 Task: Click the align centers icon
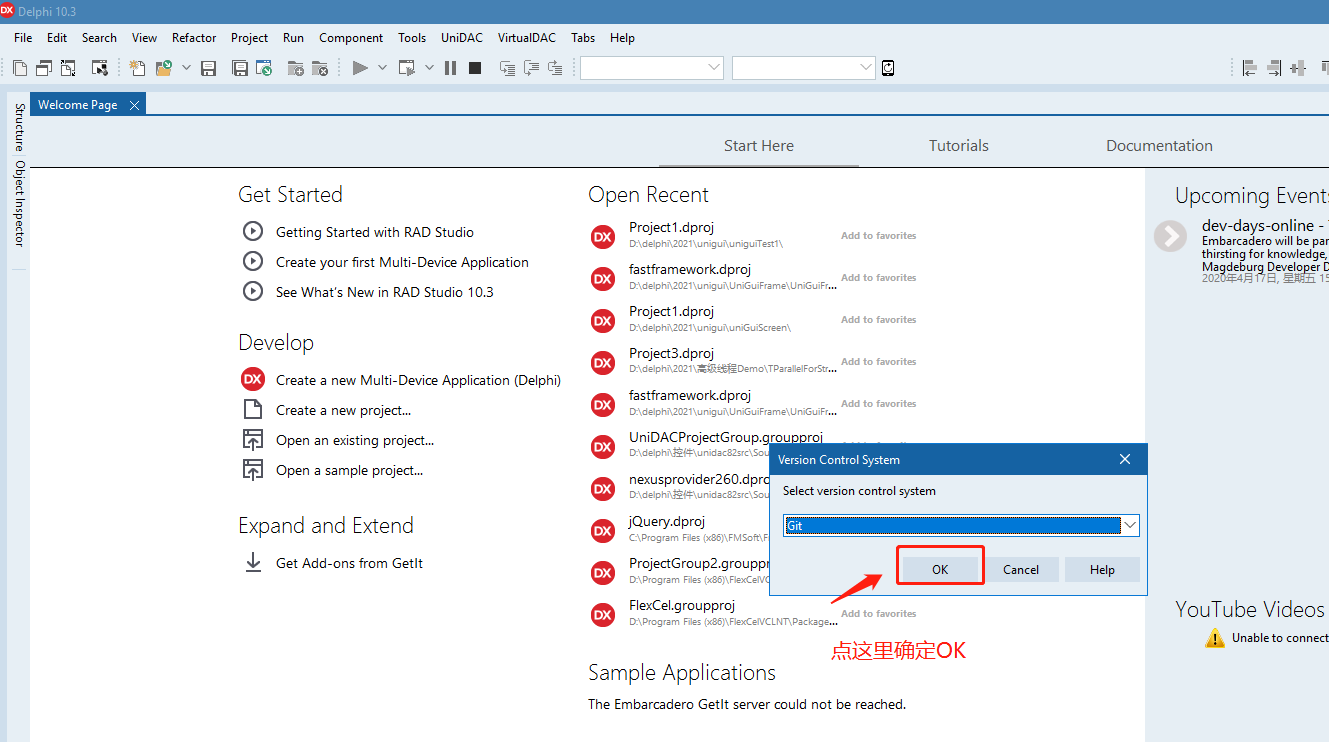tap(1298, 68)
